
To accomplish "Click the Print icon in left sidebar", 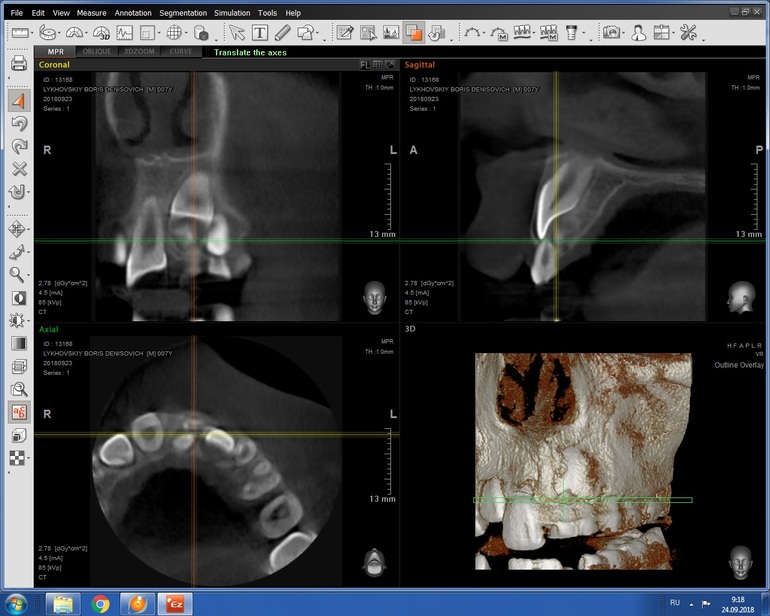I will point(18,65).
